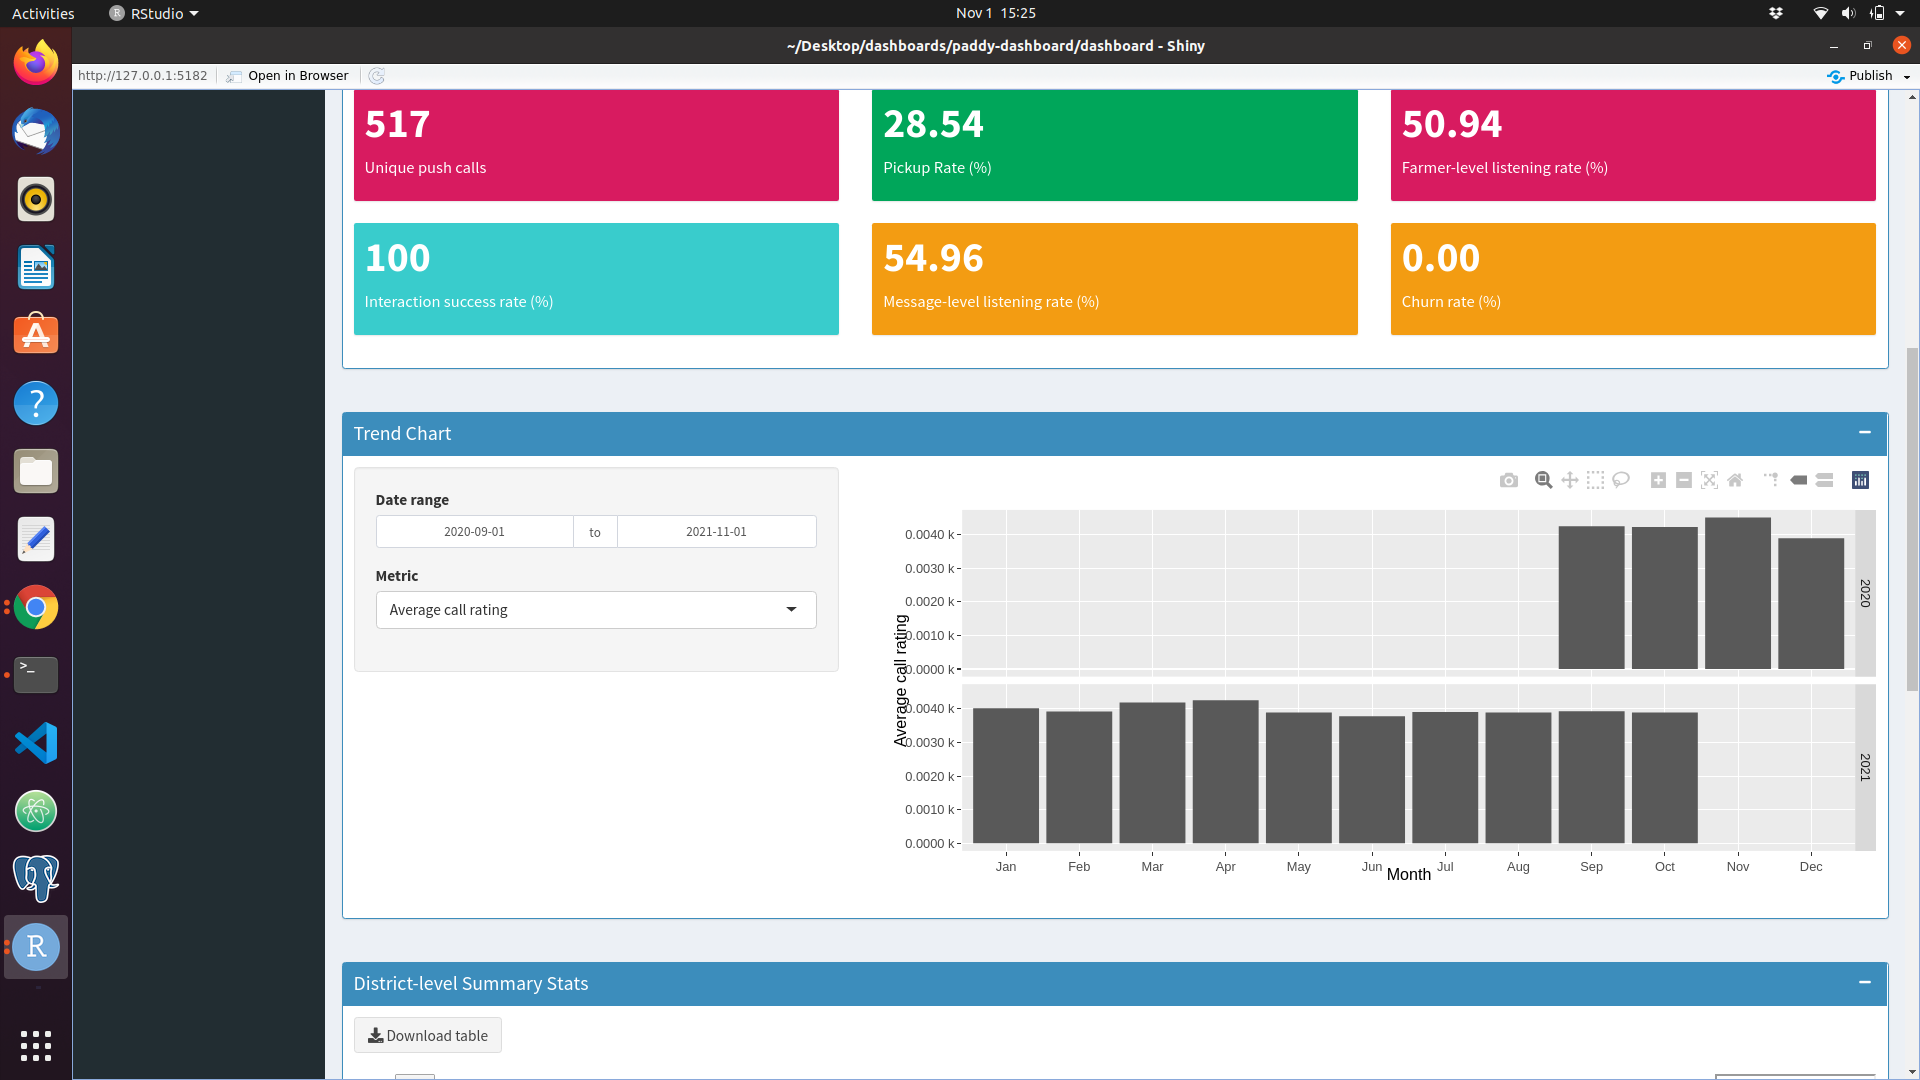The image size is (1920, 1080).
Task: Click the Wi-Fi status icon
Action: tap(1820, 13)
